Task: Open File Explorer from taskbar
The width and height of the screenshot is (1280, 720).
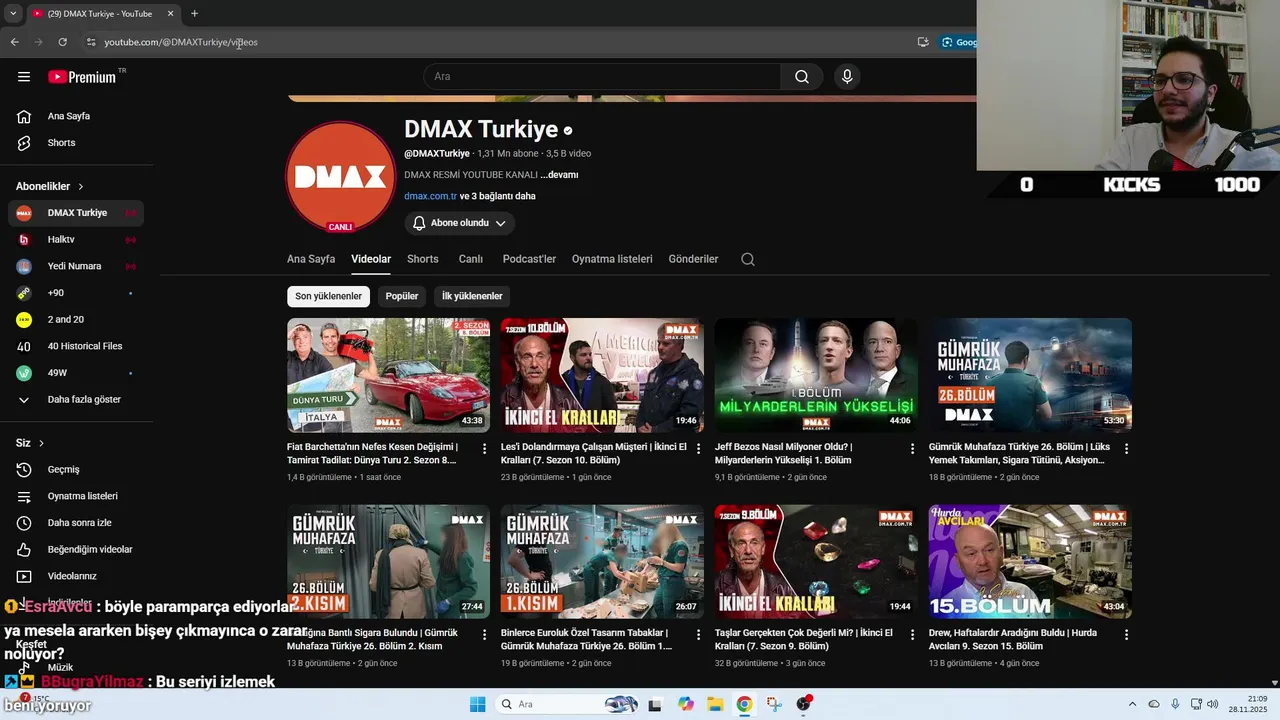Action: point(715,704)
